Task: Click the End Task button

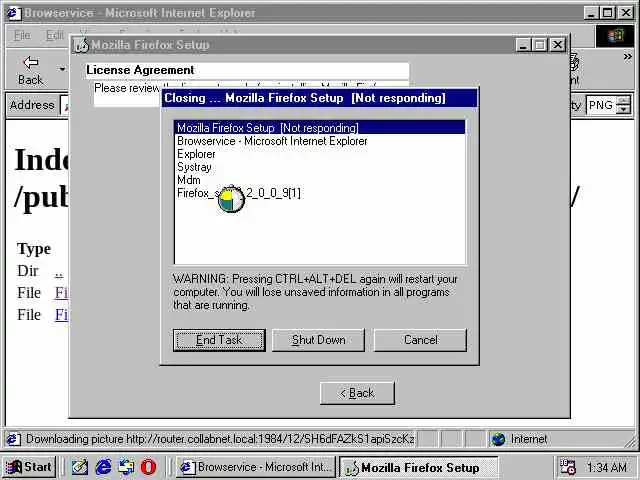Action: [219, 340]
